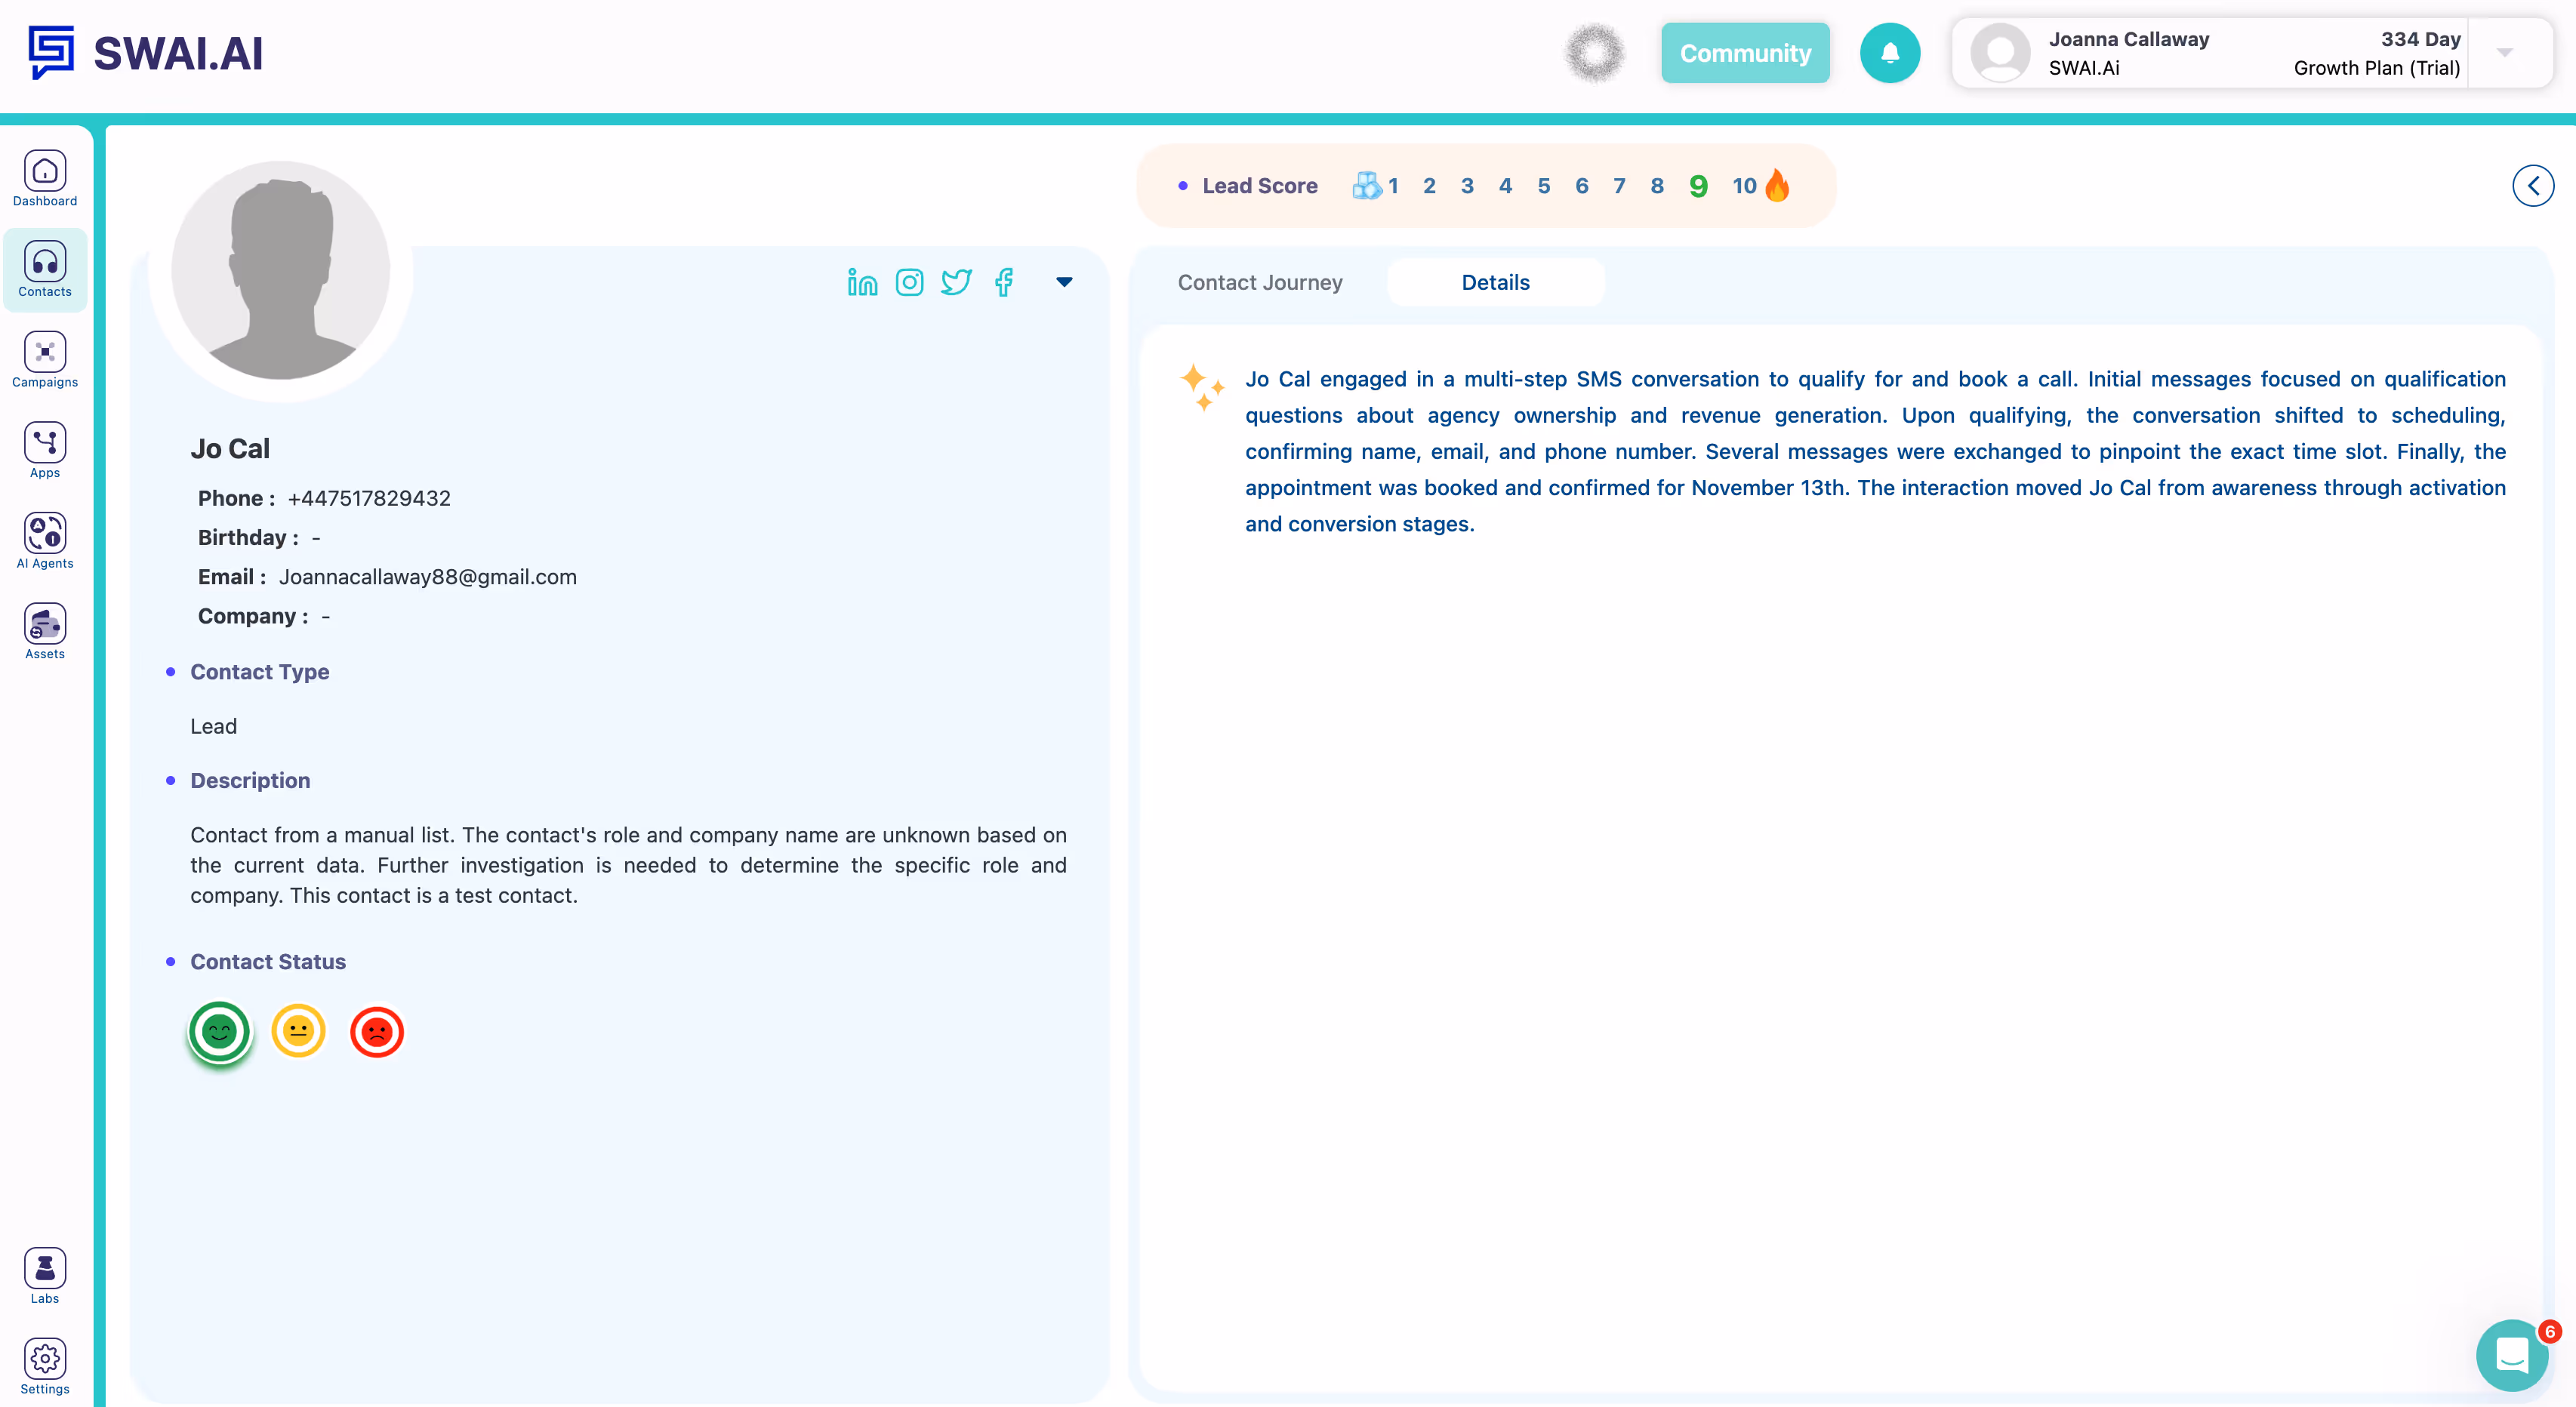The image size is (2576, 1407).
Task: Click the Contact Status heading
Action: (268, 962)
